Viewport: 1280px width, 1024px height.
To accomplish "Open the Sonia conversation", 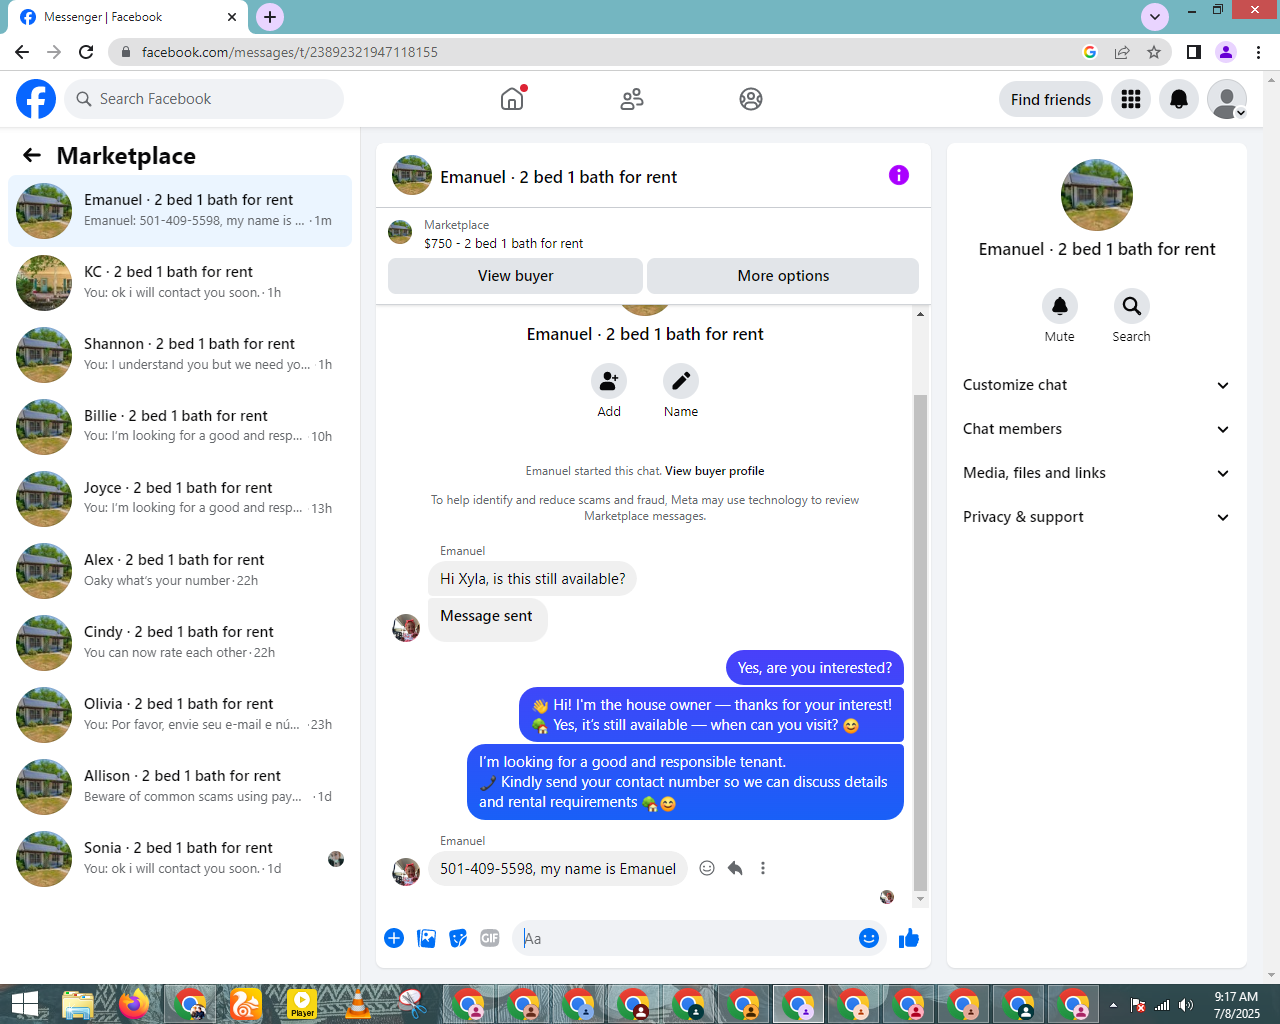I will pos(180,858).
